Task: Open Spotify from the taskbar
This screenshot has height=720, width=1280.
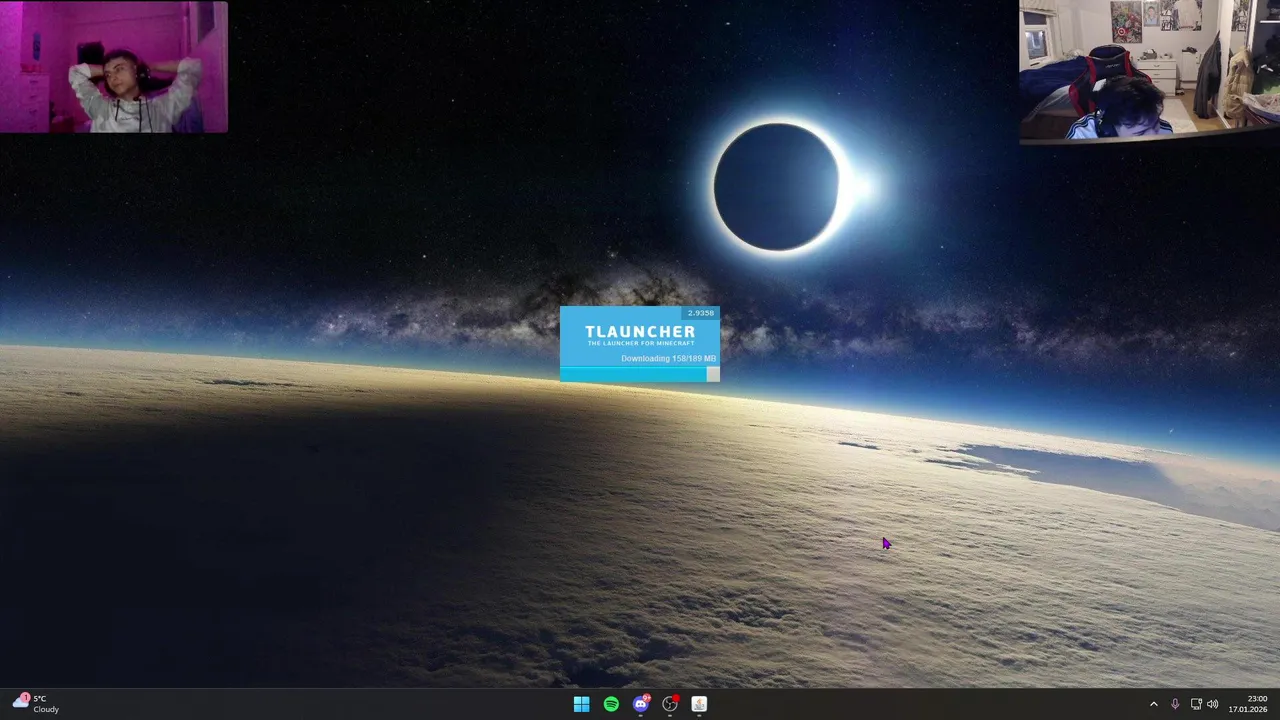Action: (611, 705)
